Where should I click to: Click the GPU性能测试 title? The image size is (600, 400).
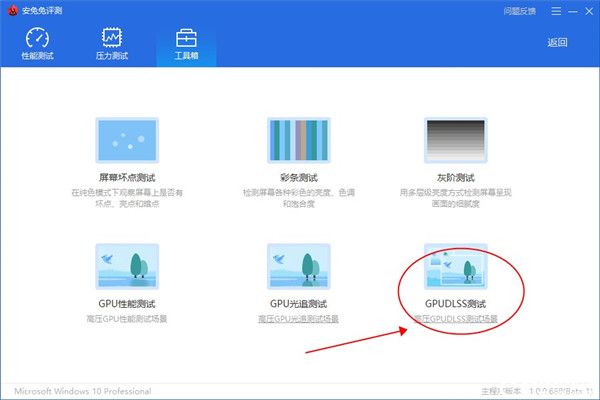127,304
